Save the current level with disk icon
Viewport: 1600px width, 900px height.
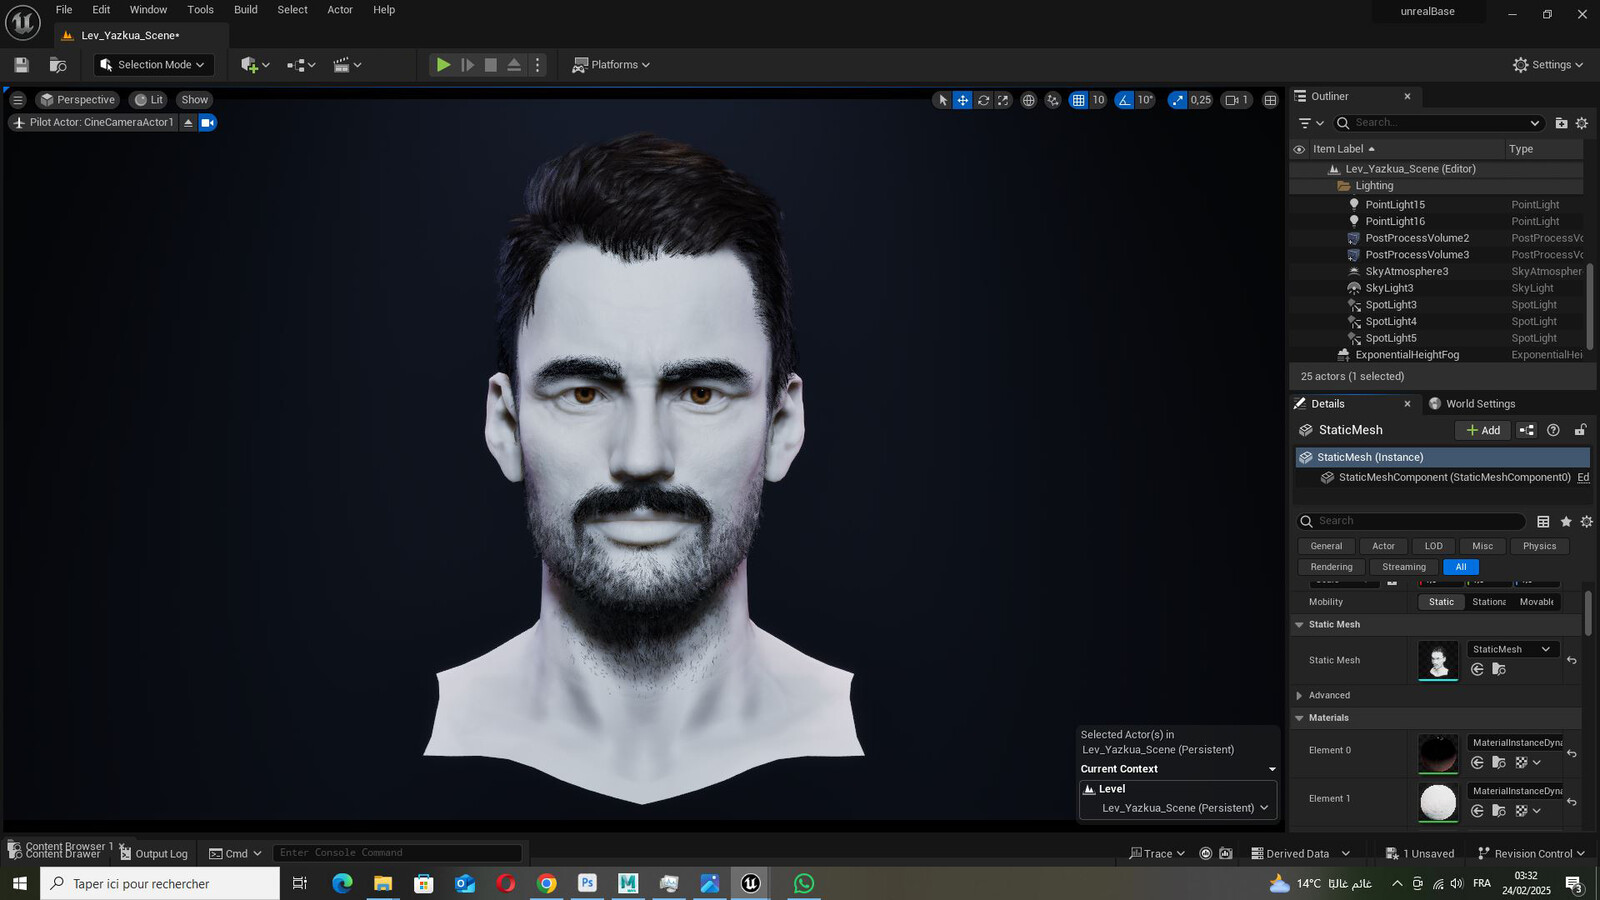coord(21,65)
